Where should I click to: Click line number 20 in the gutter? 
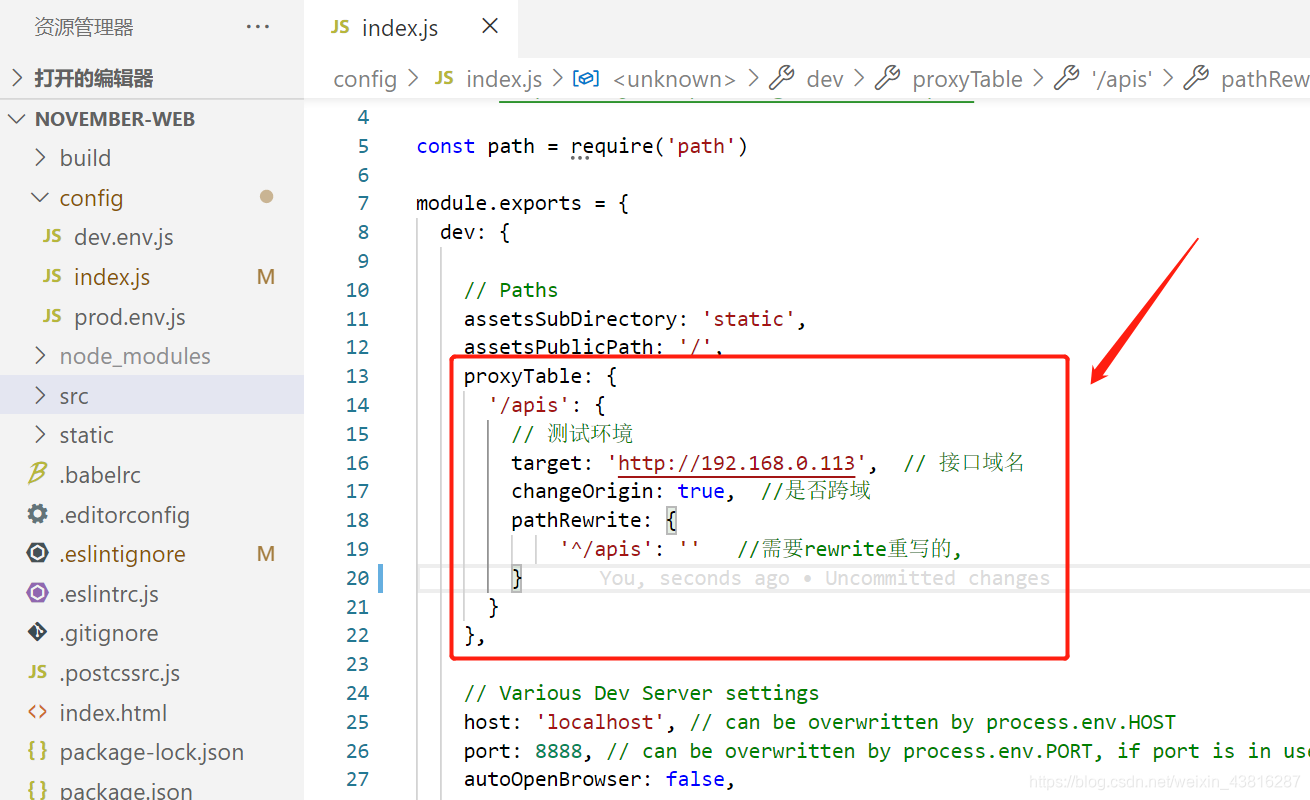point(358,578)
